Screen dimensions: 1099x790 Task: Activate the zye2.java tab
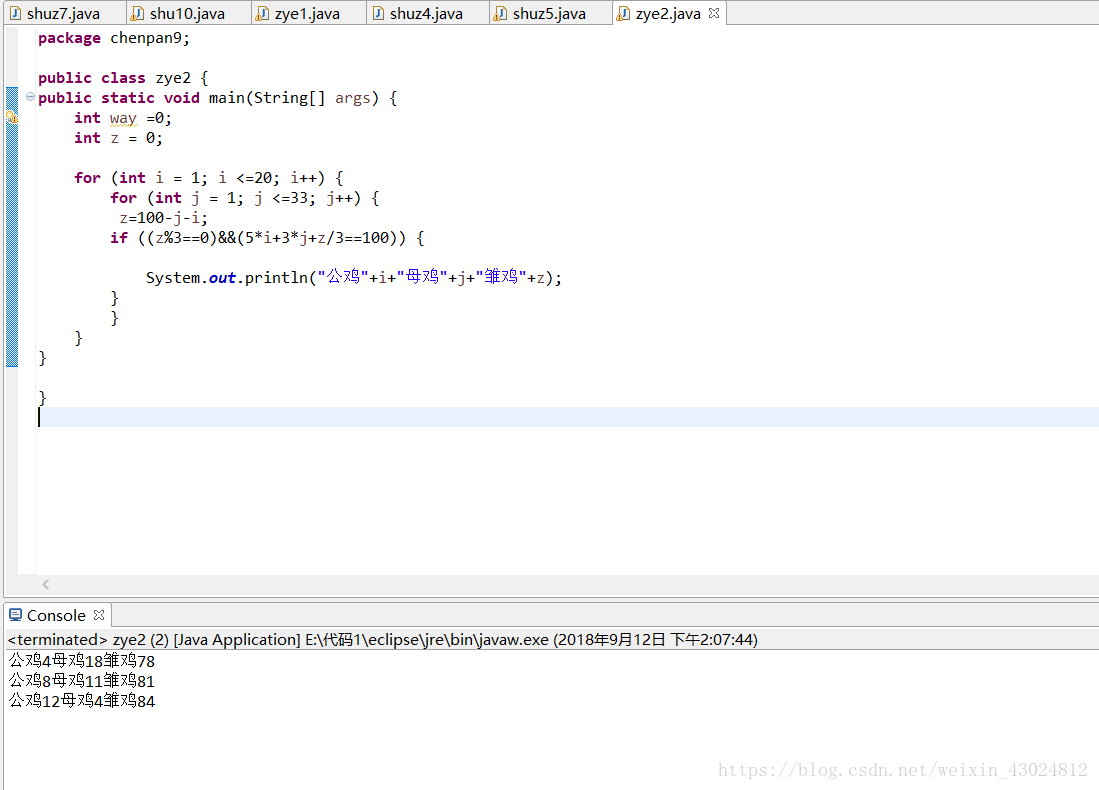point(667,13)
